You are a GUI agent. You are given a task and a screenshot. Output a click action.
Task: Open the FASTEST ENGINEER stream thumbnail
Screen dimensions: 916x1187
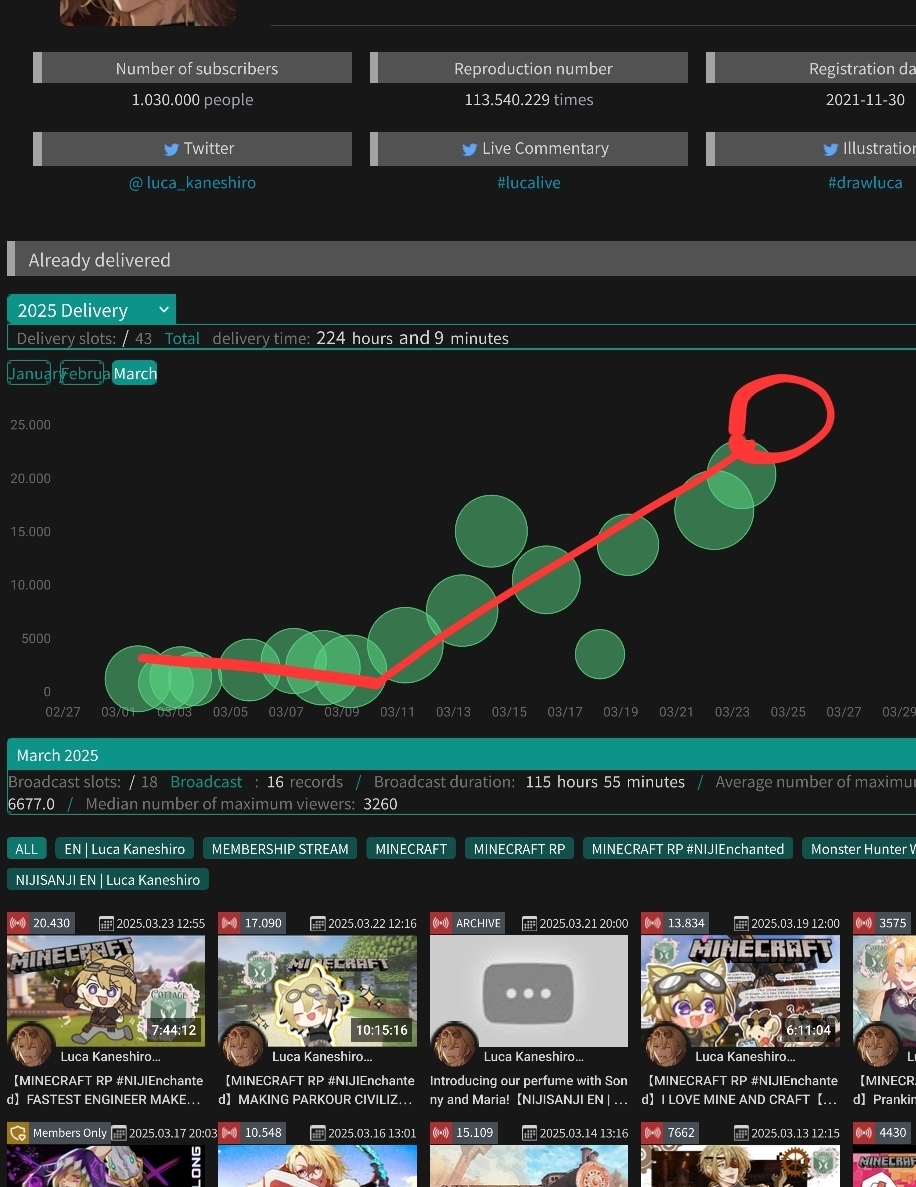click(x=106, y=991)
